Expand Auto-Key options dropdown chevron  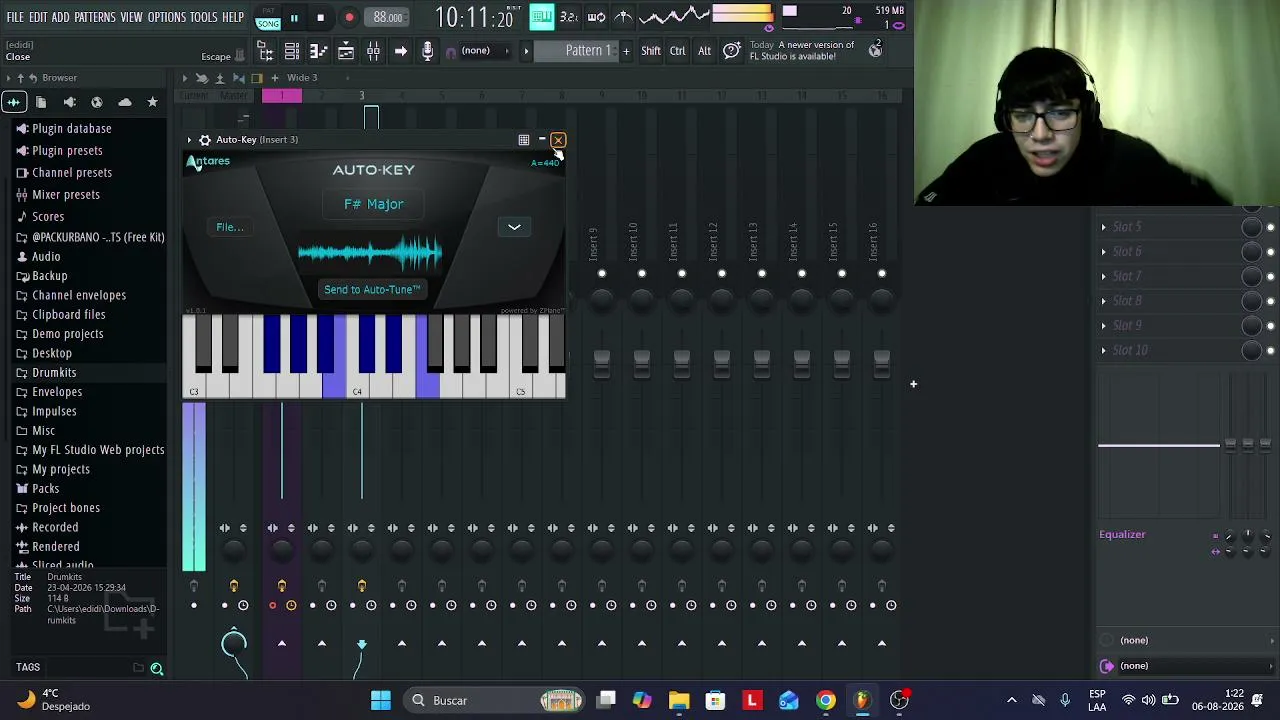click(x=514, y=227)
